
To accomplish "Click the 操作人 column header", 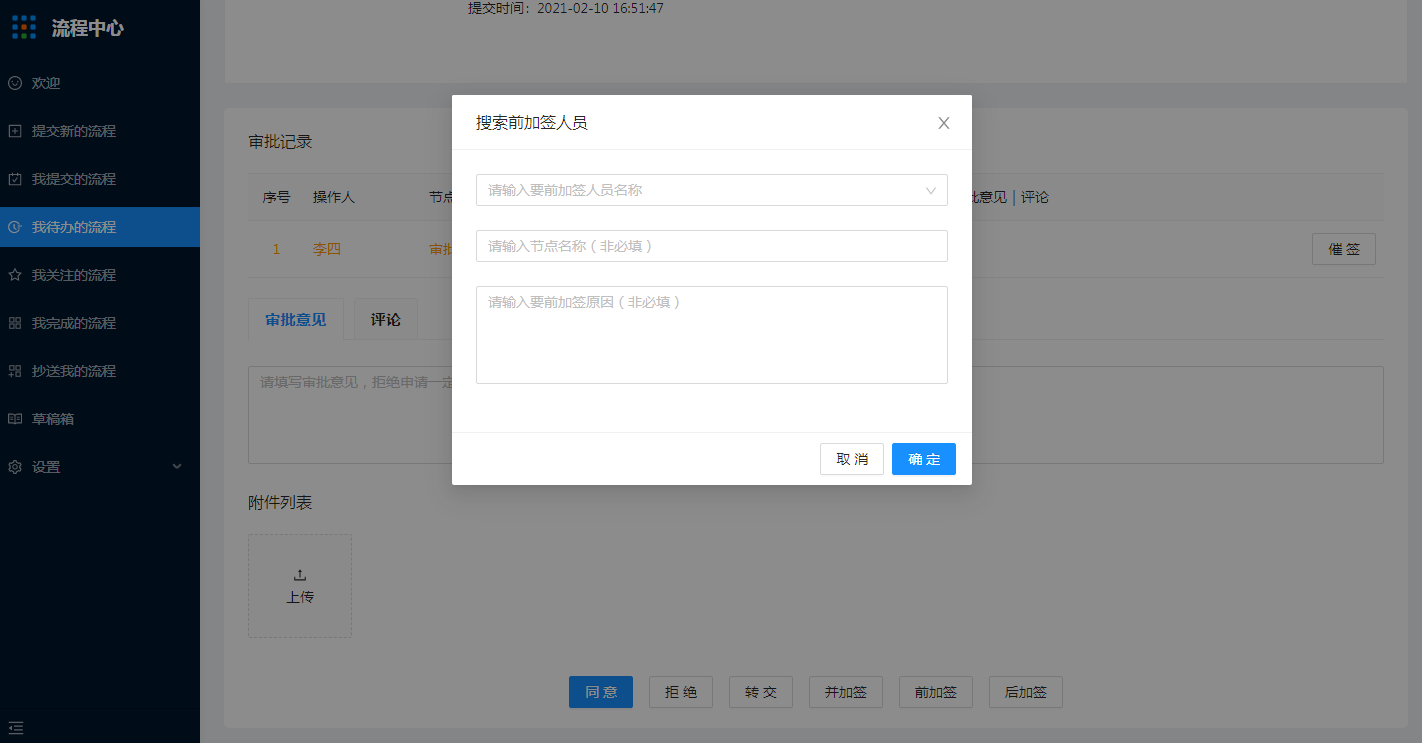I will click(x=334, y=197).
